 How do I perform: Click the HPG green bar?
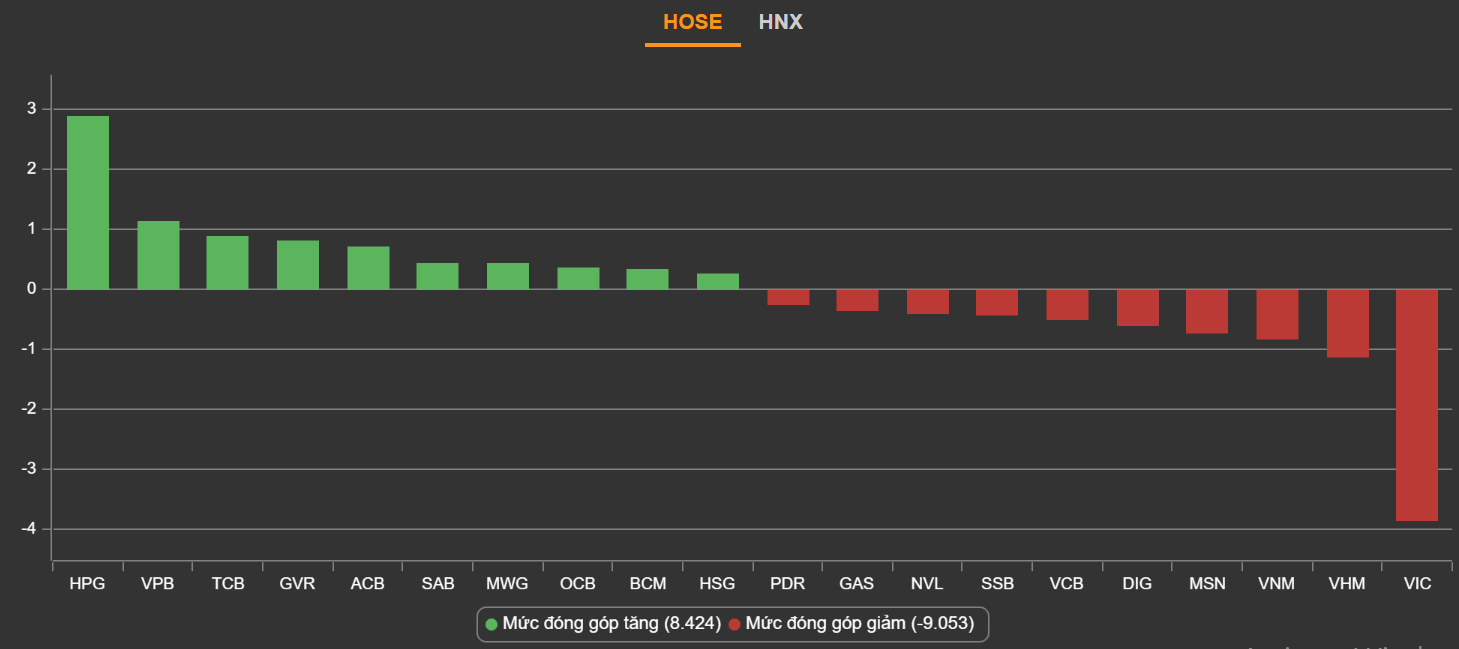pos(88,203)
